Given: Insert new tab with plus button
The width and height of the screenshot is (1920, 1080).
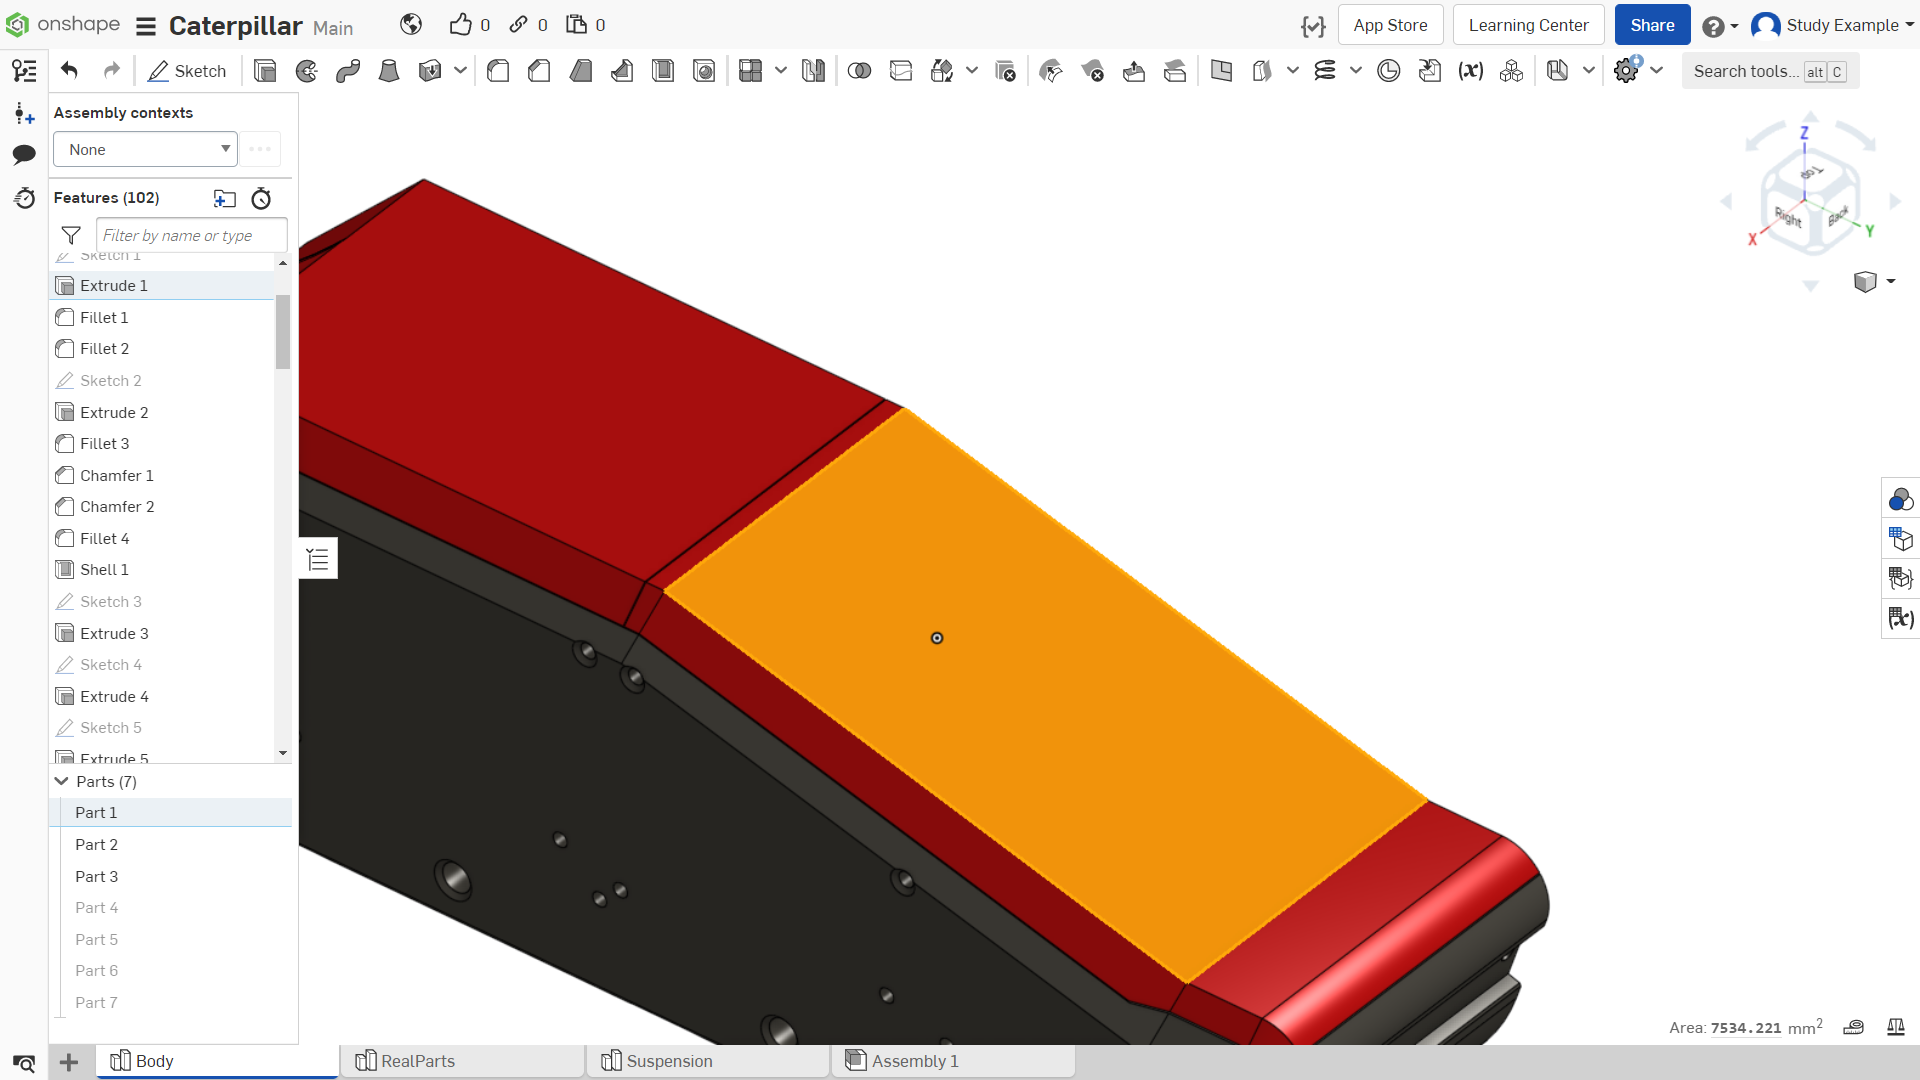Looking at the screenshot, I should 69,1062.
